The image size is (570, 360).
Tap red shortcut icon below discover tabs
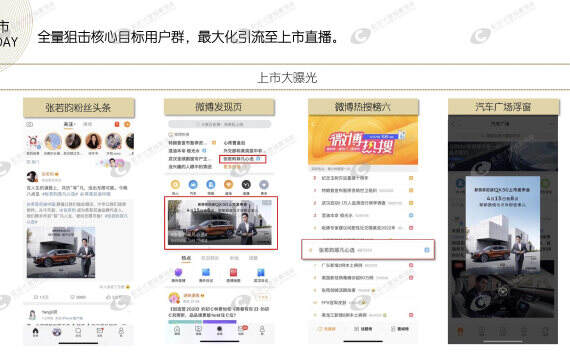233,272
